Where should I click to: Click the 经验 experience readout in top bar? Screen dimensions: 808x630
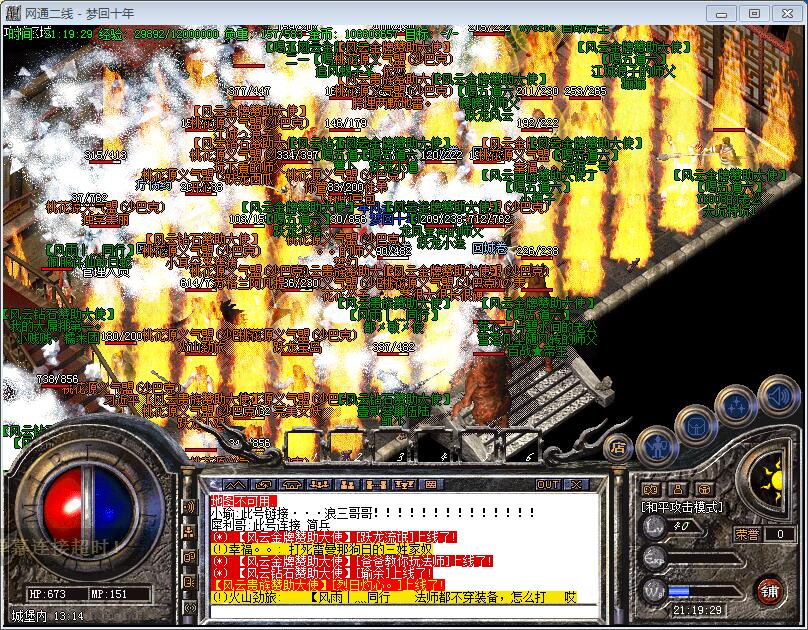(x=159, y=34)
